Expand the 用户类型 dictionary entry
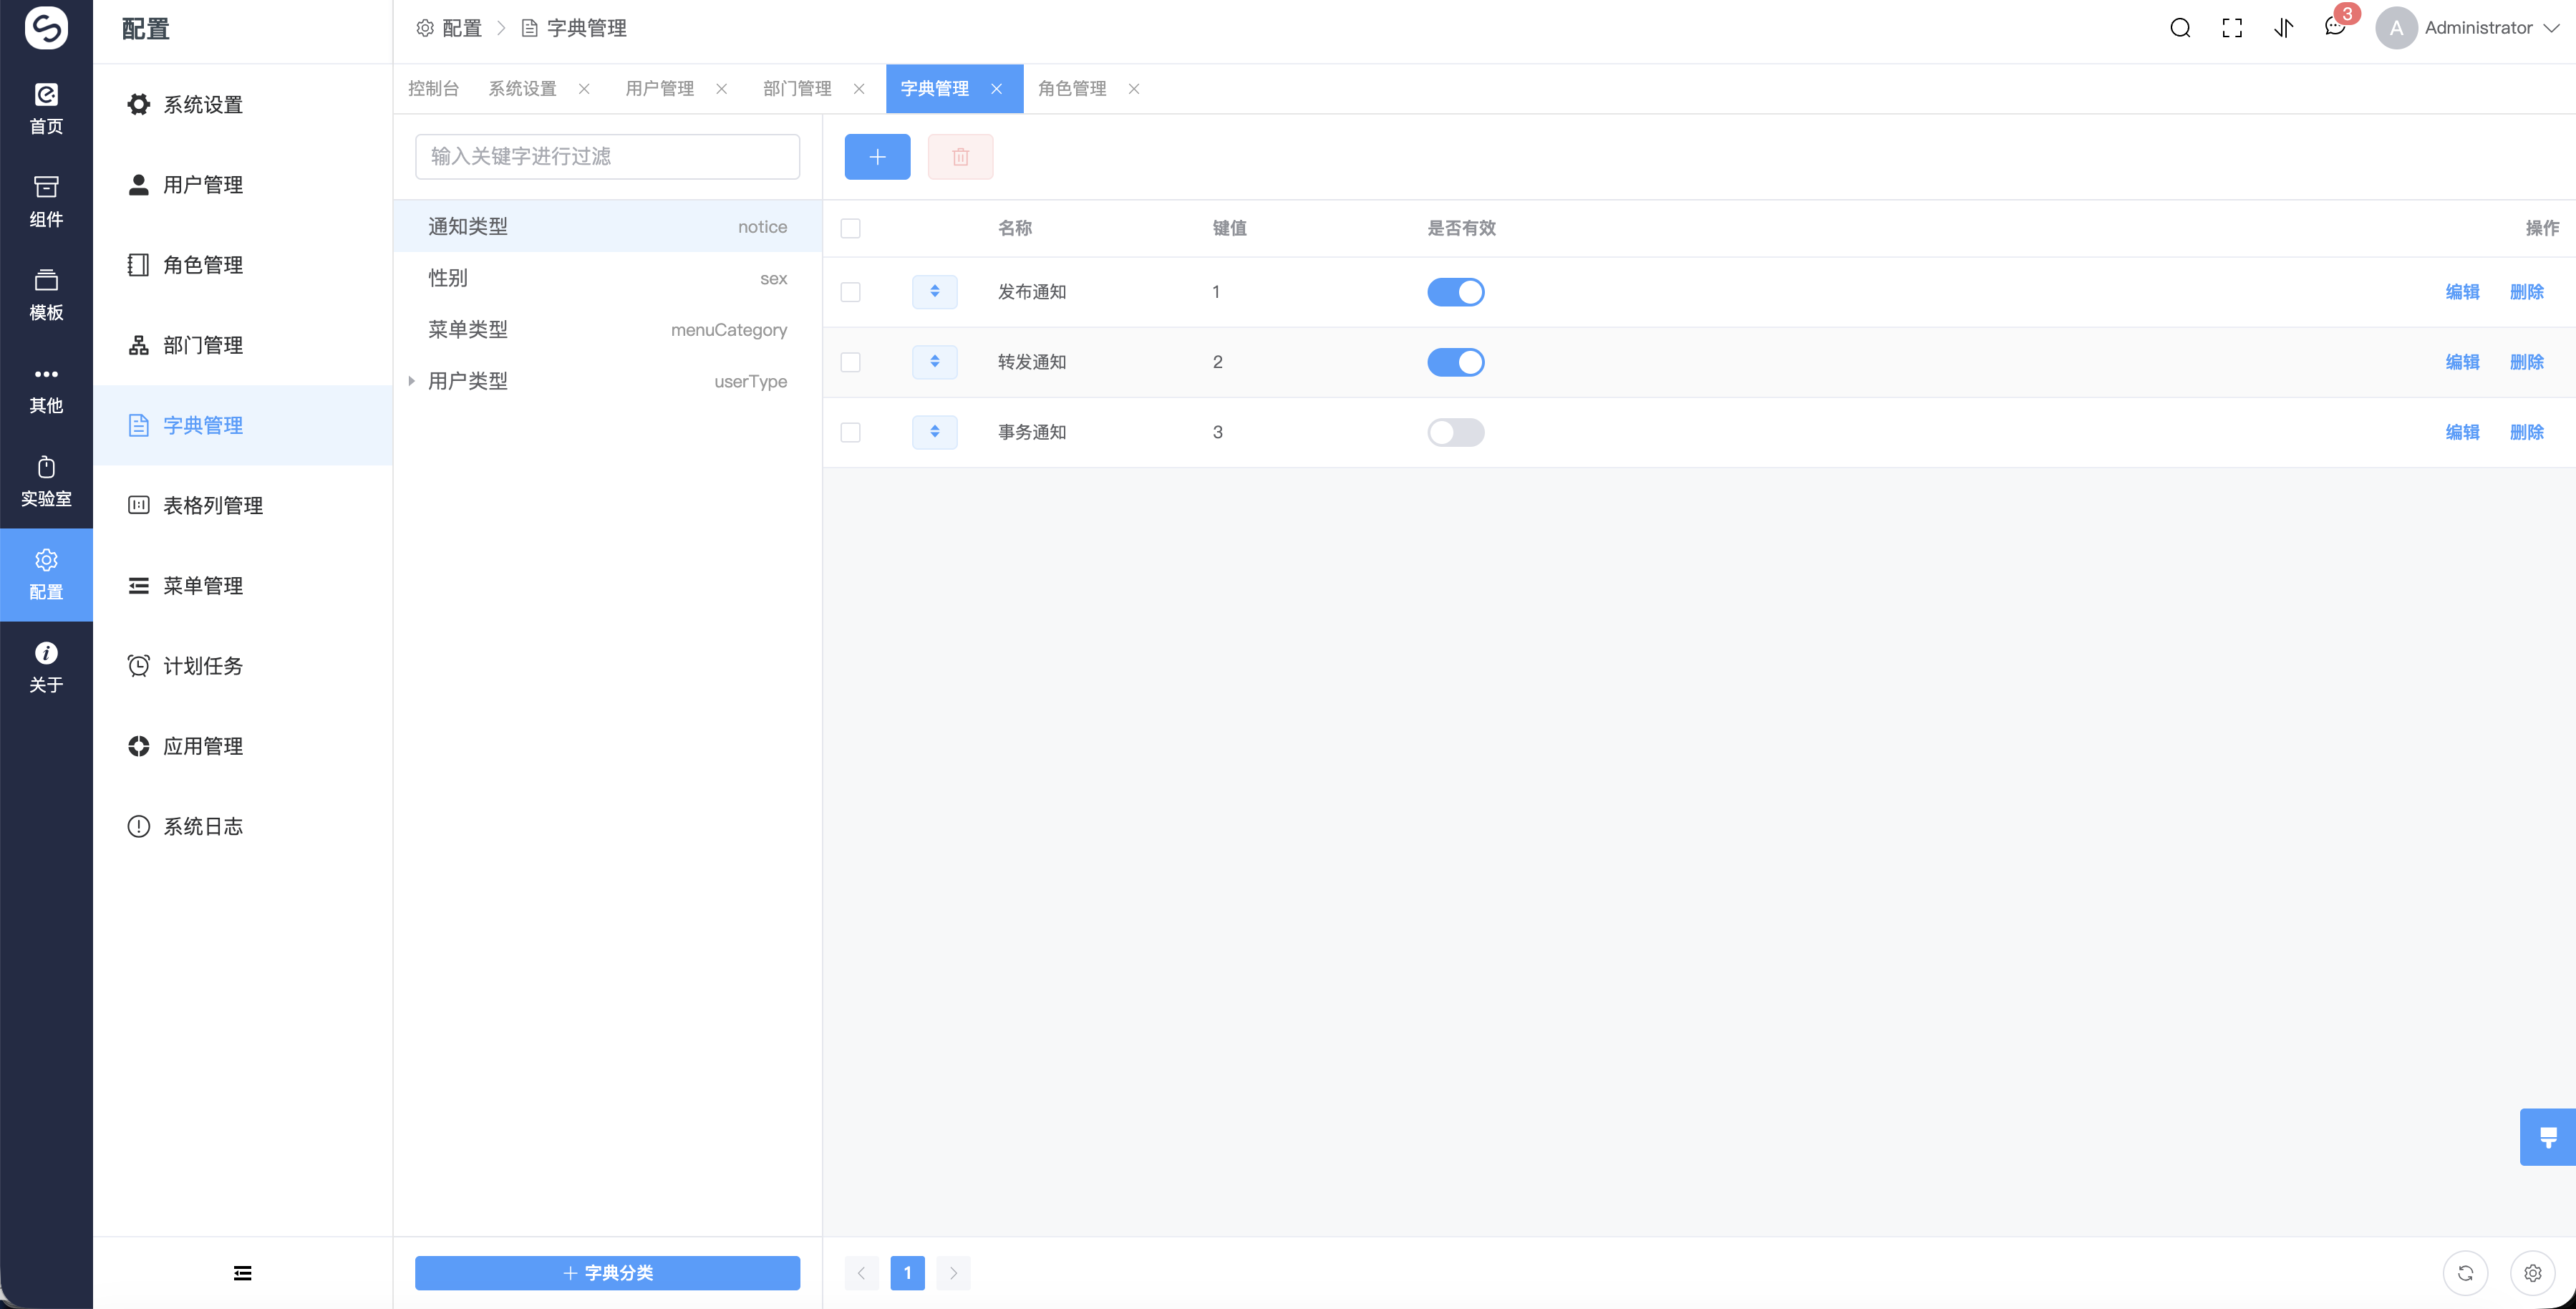The width and height of the screenshot is (2576, 1309). (411, 381)
